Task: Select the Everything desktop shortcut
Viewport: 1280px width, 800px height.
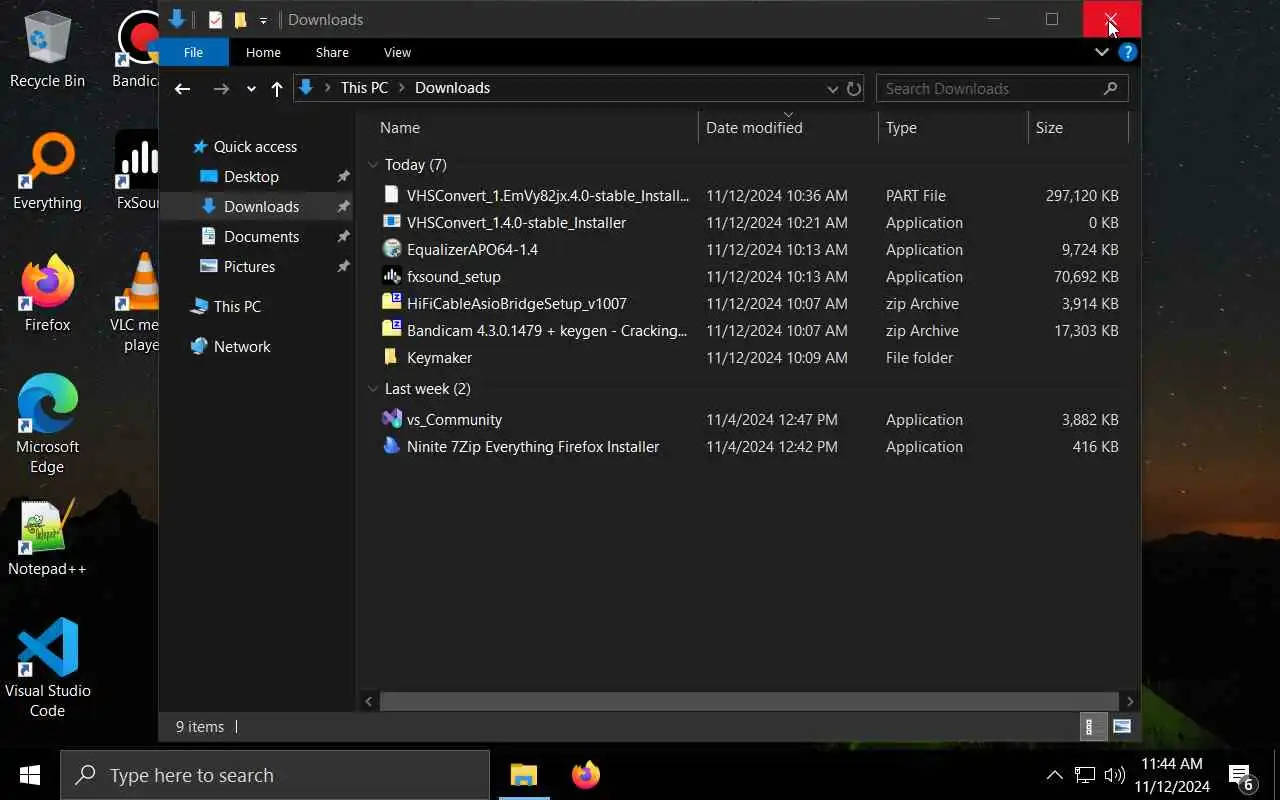Action: point(47,172)
